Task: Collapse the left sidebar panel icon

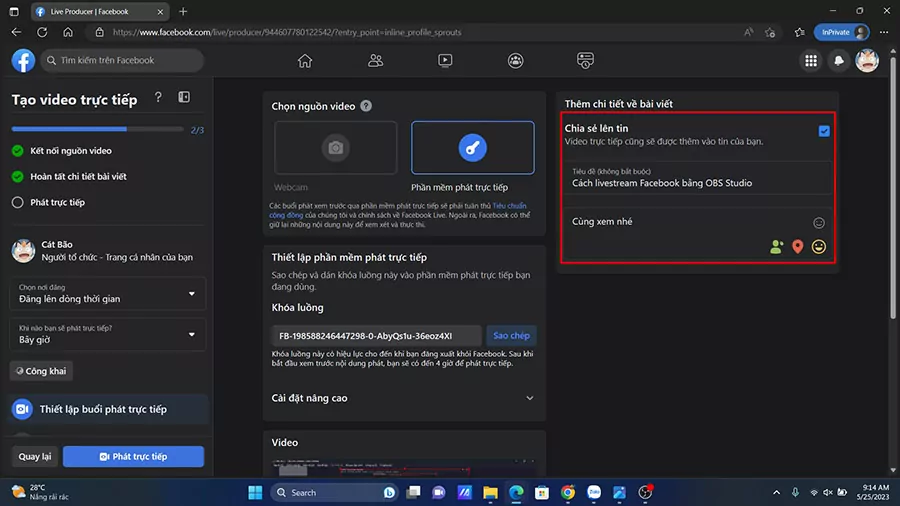Action: tap(184, 98)
